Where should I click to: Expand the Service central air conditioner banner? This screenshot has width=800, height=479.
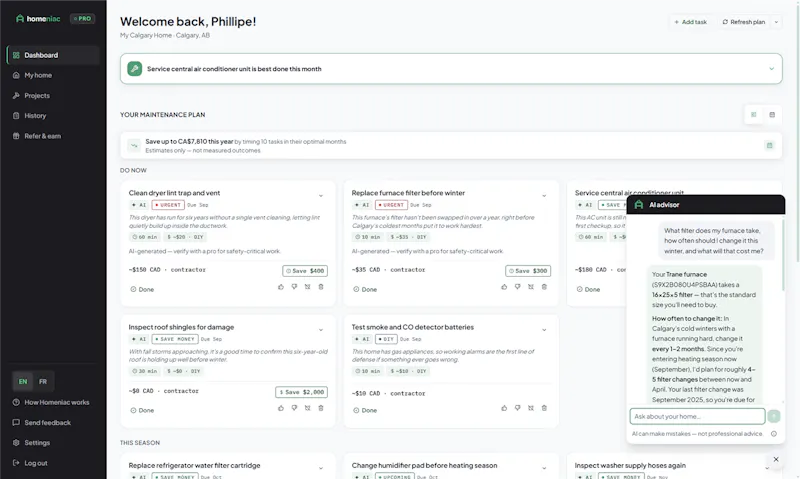click(x=771, y=69)
